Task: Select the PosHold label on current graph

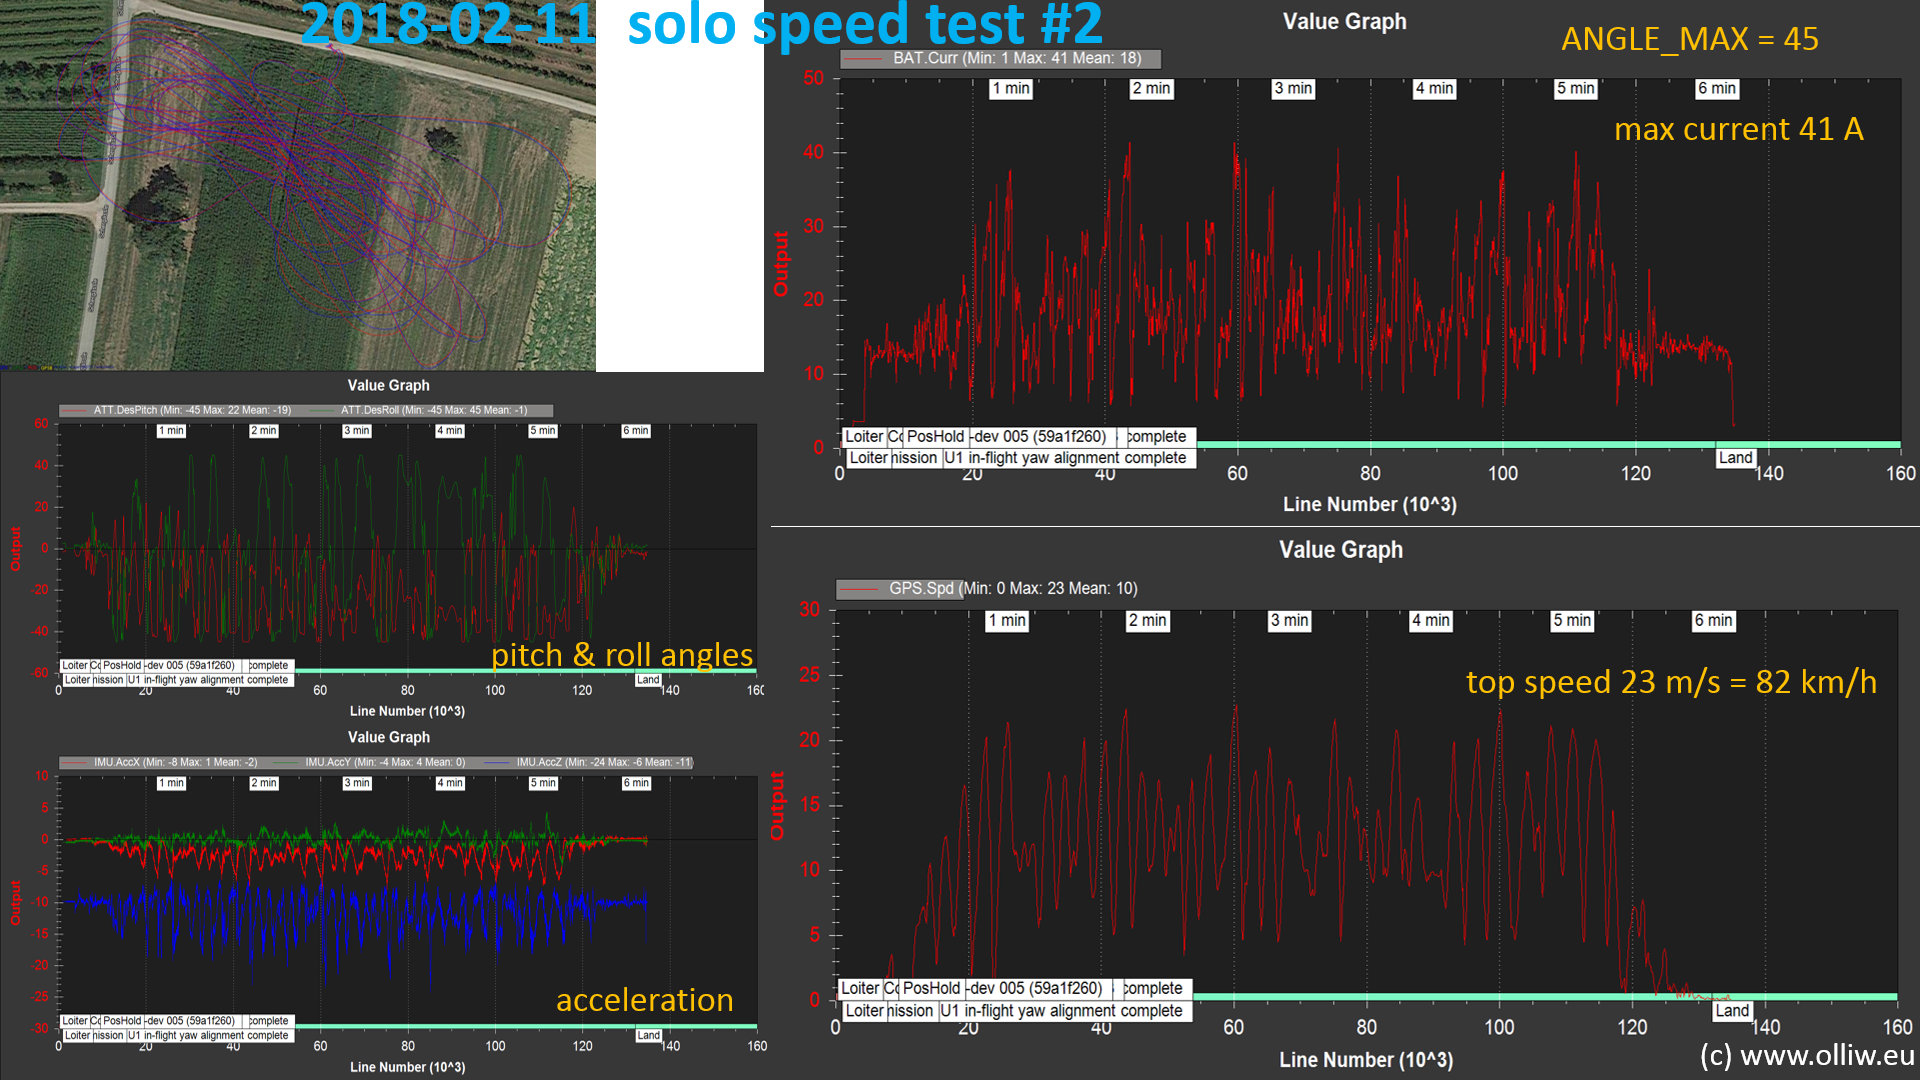Action: [935, 436]
